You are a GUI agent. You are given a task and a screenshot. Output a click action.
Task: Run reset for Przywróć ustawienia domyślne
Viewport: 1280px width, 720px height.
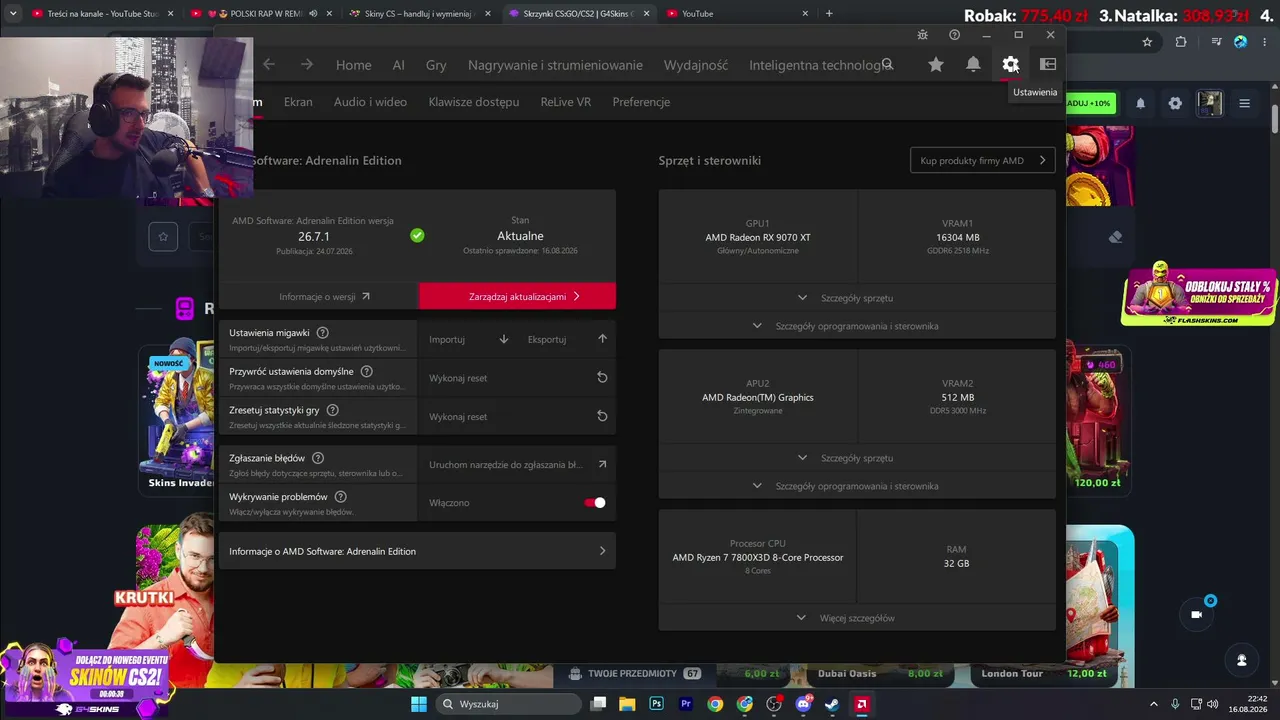(x=517, y=377)
